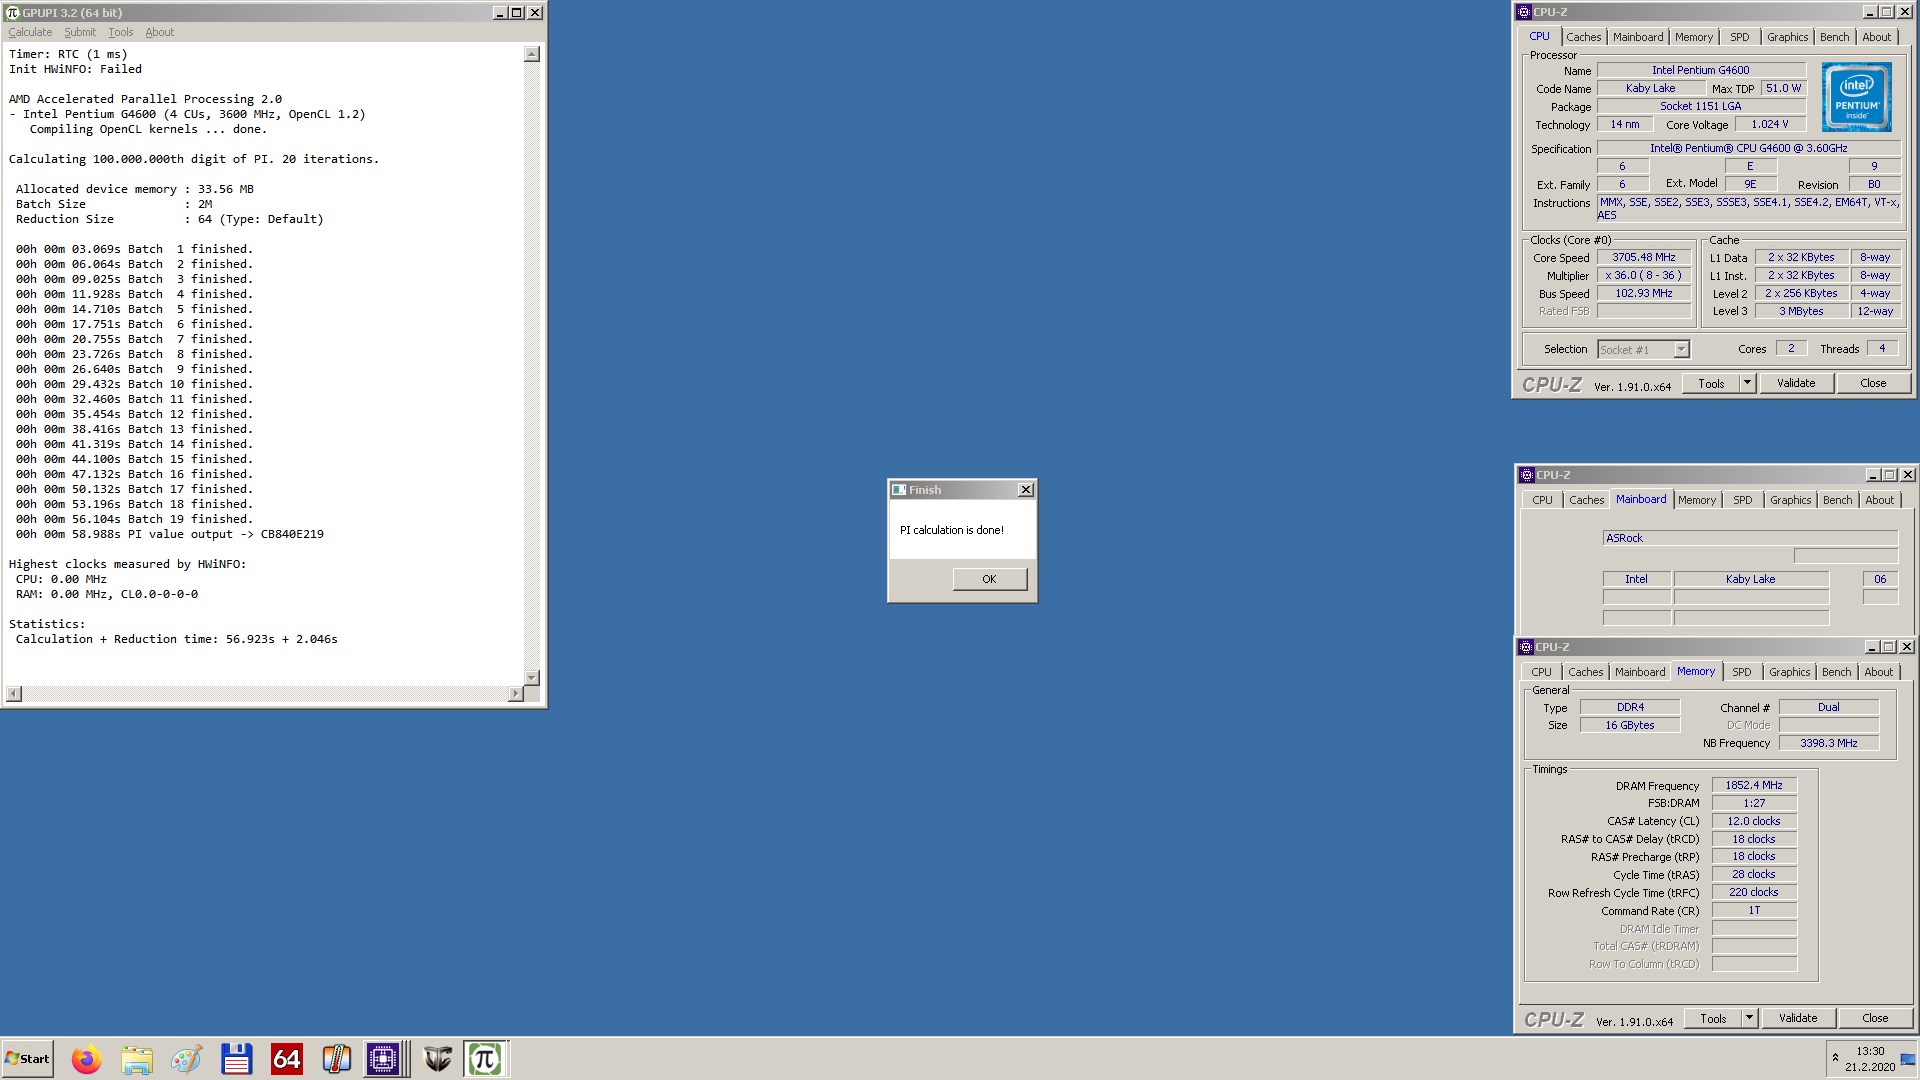Click the Intel Pentium G4600 name field
This screenshot has height=1080, width=1920.
pyautogui.click(x=1700, y=70)
